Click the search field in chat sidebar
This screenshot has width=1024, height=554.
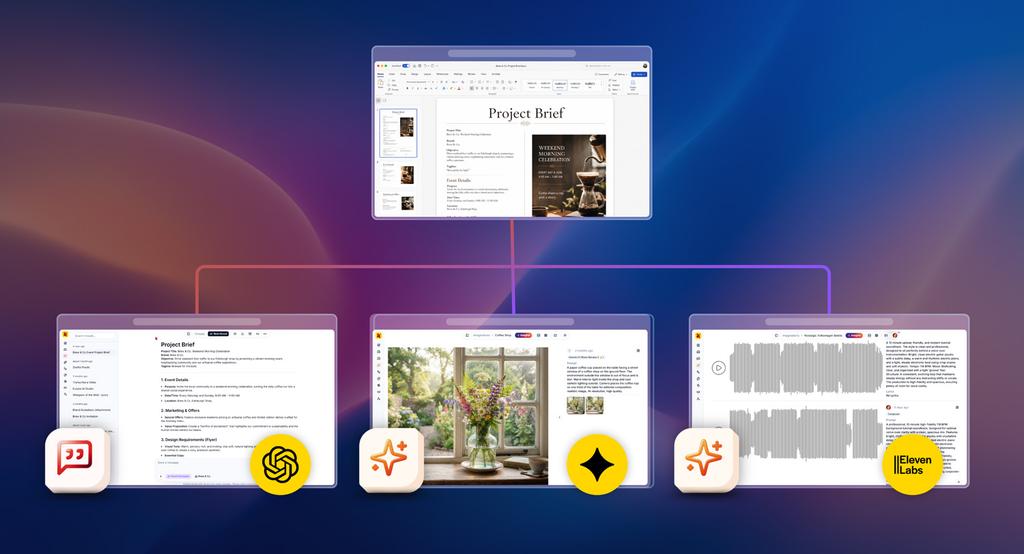click(x=93, y=336)
